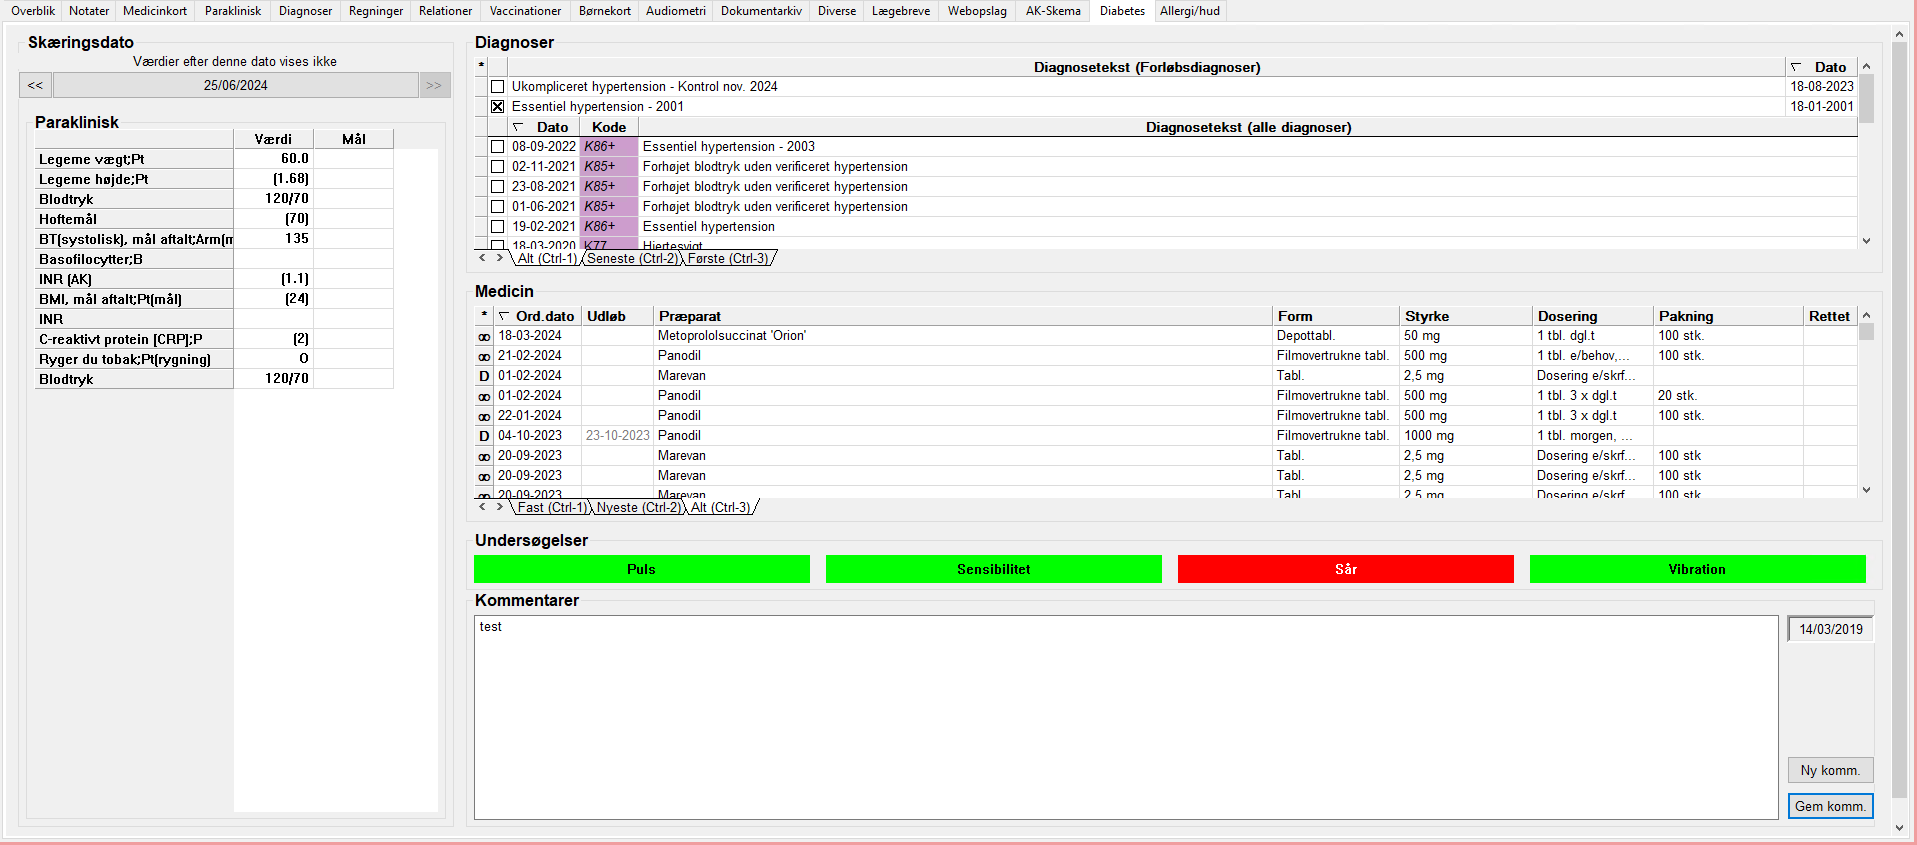Sort alle diagnoser by Dato header
The height and width of the screenshot is (845, 1917).
pyautogui.click(x=544, y=127)
